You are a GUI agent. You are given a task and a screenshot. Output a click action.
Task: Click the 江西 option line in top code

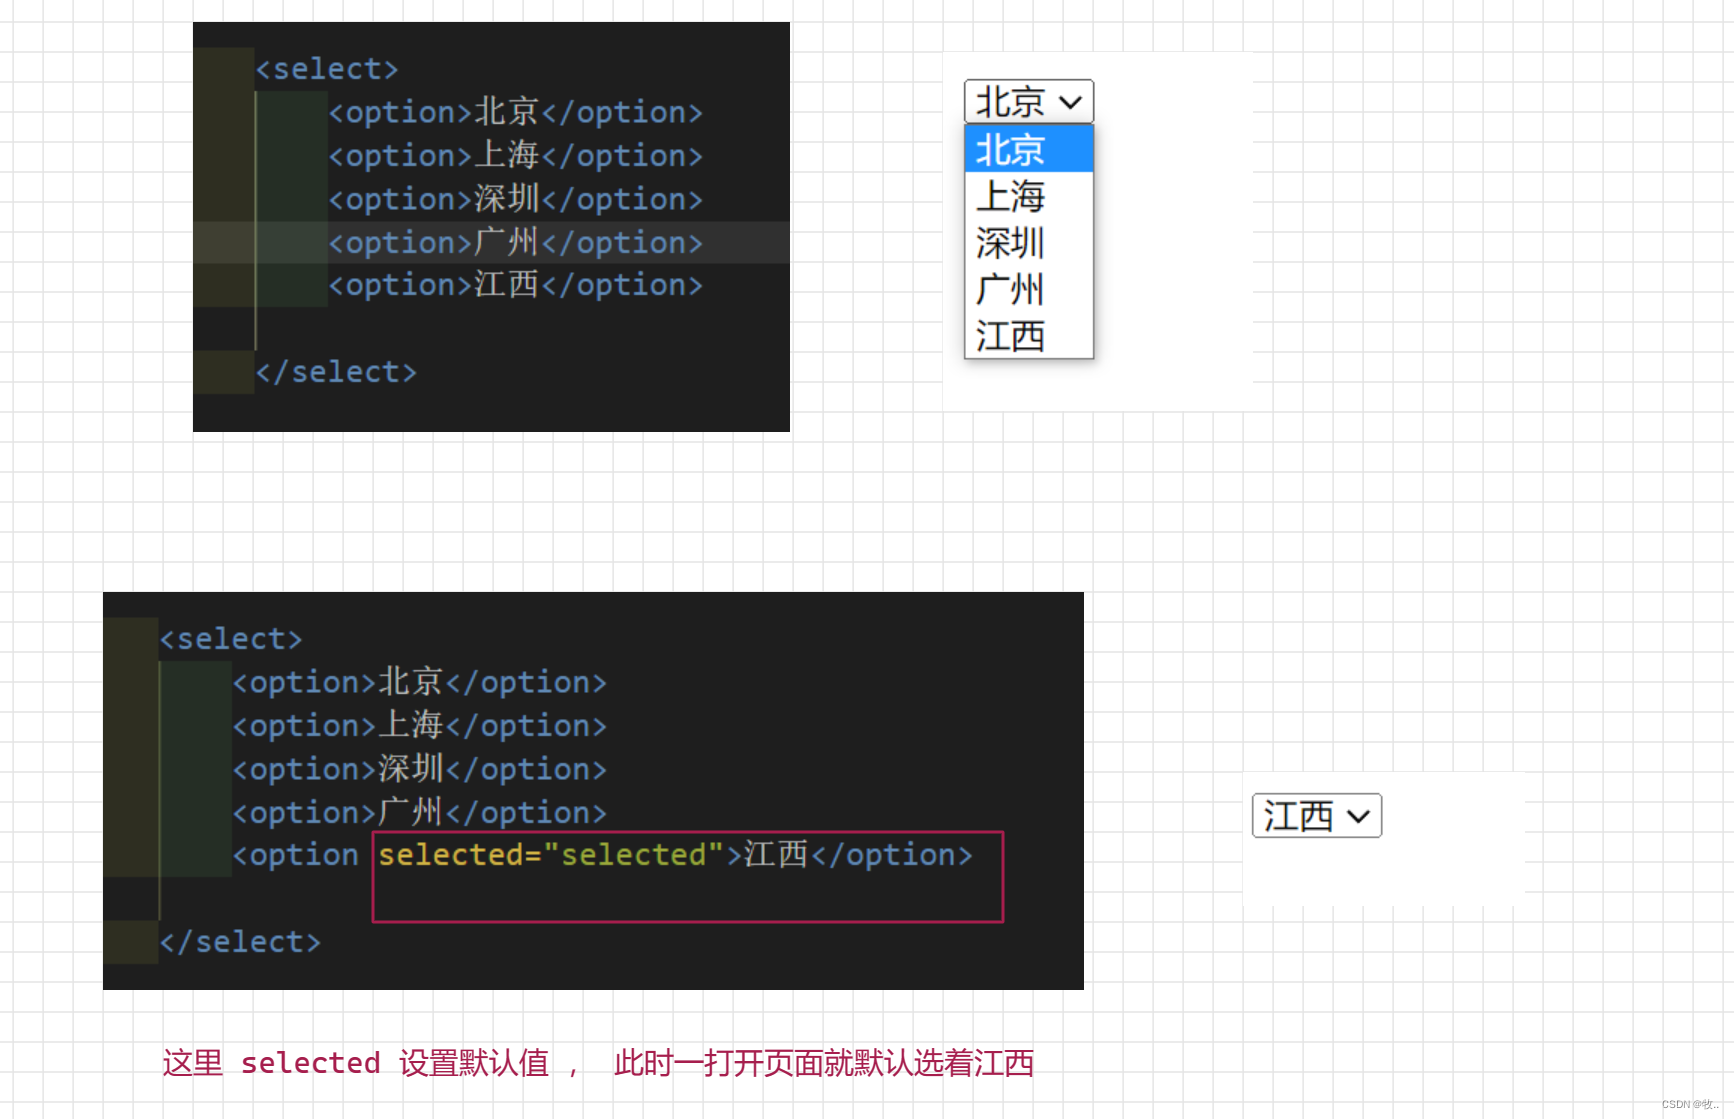[516, 285]
